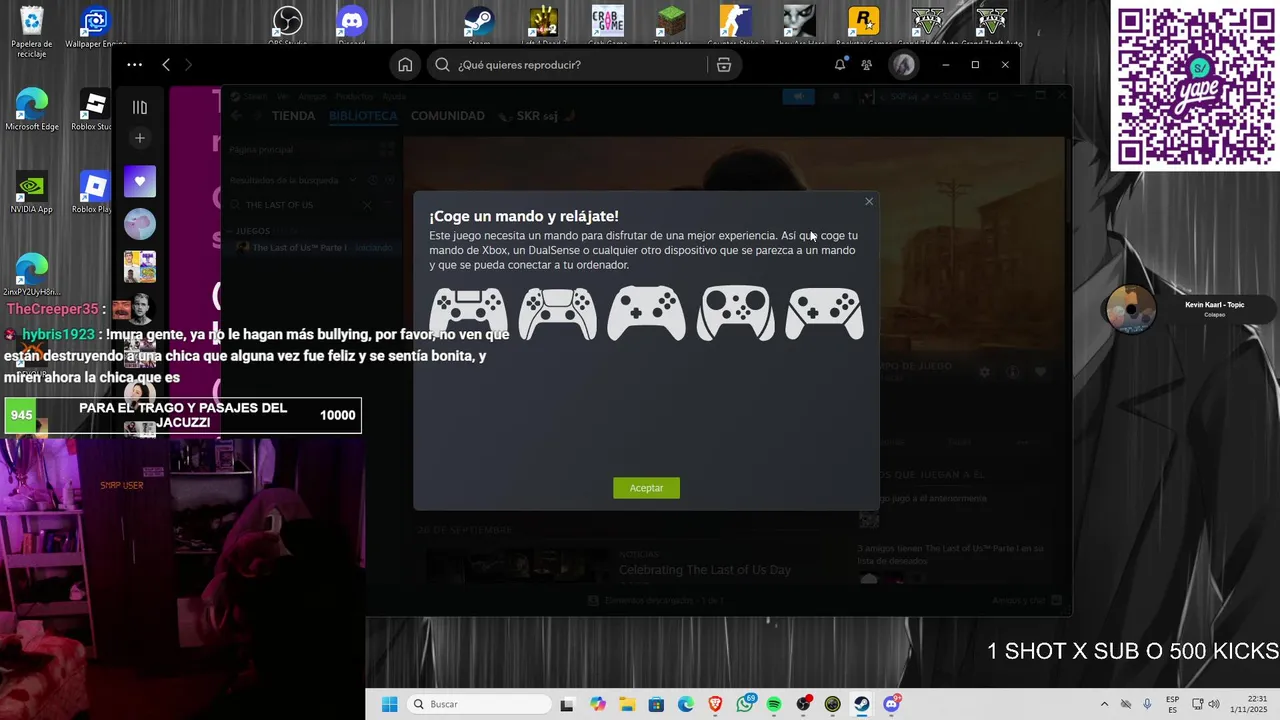Open Liked Songs in Spotify sidebar
1280x720 pixels.
click(x=140, y=181)
